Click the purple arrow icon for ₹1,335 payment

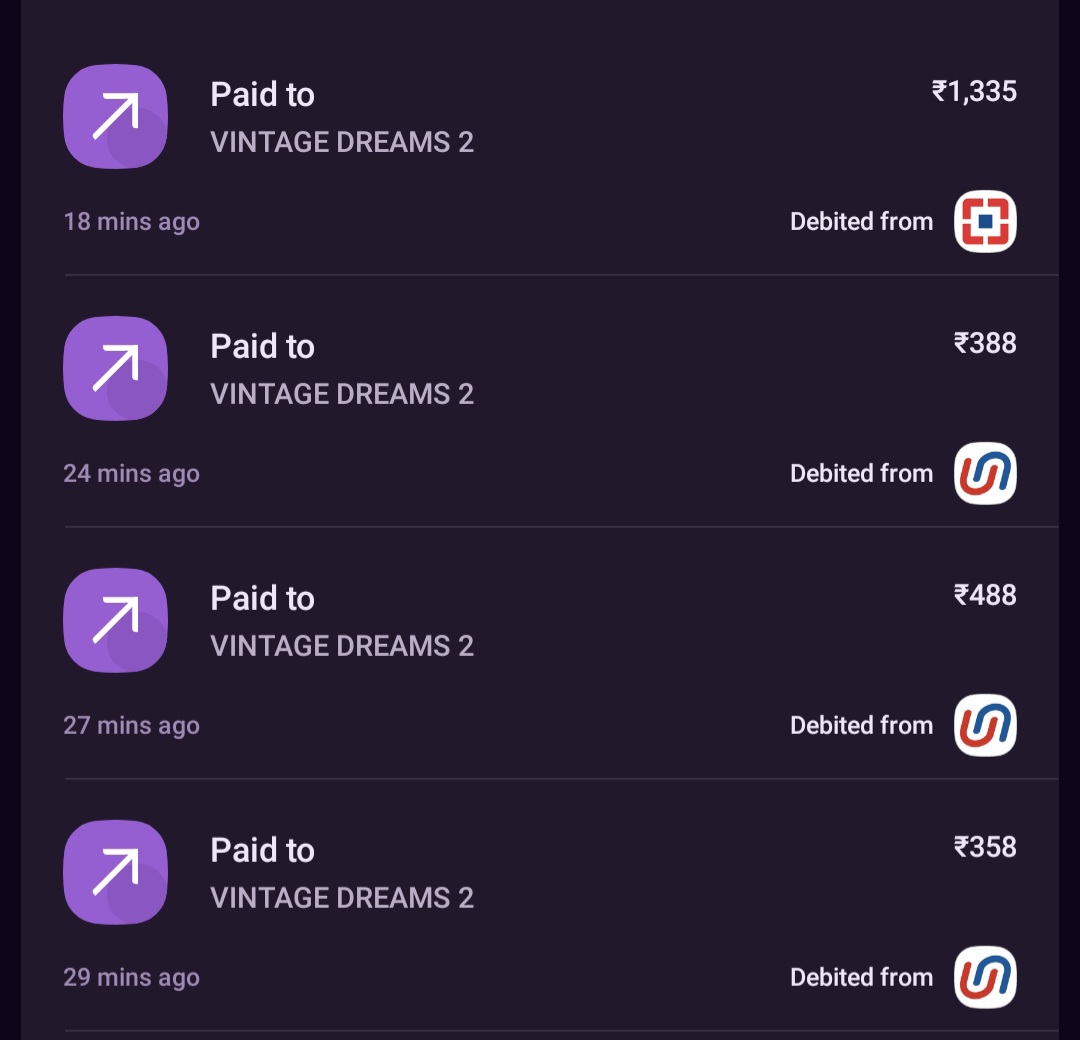pos(115,117)
